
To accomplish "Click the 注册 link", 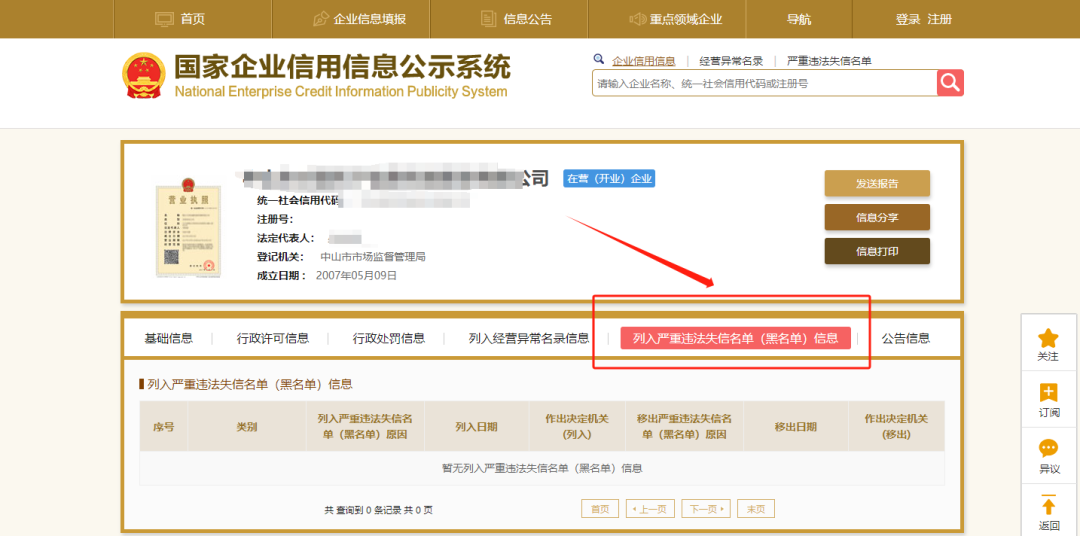I will pos(939,19).
